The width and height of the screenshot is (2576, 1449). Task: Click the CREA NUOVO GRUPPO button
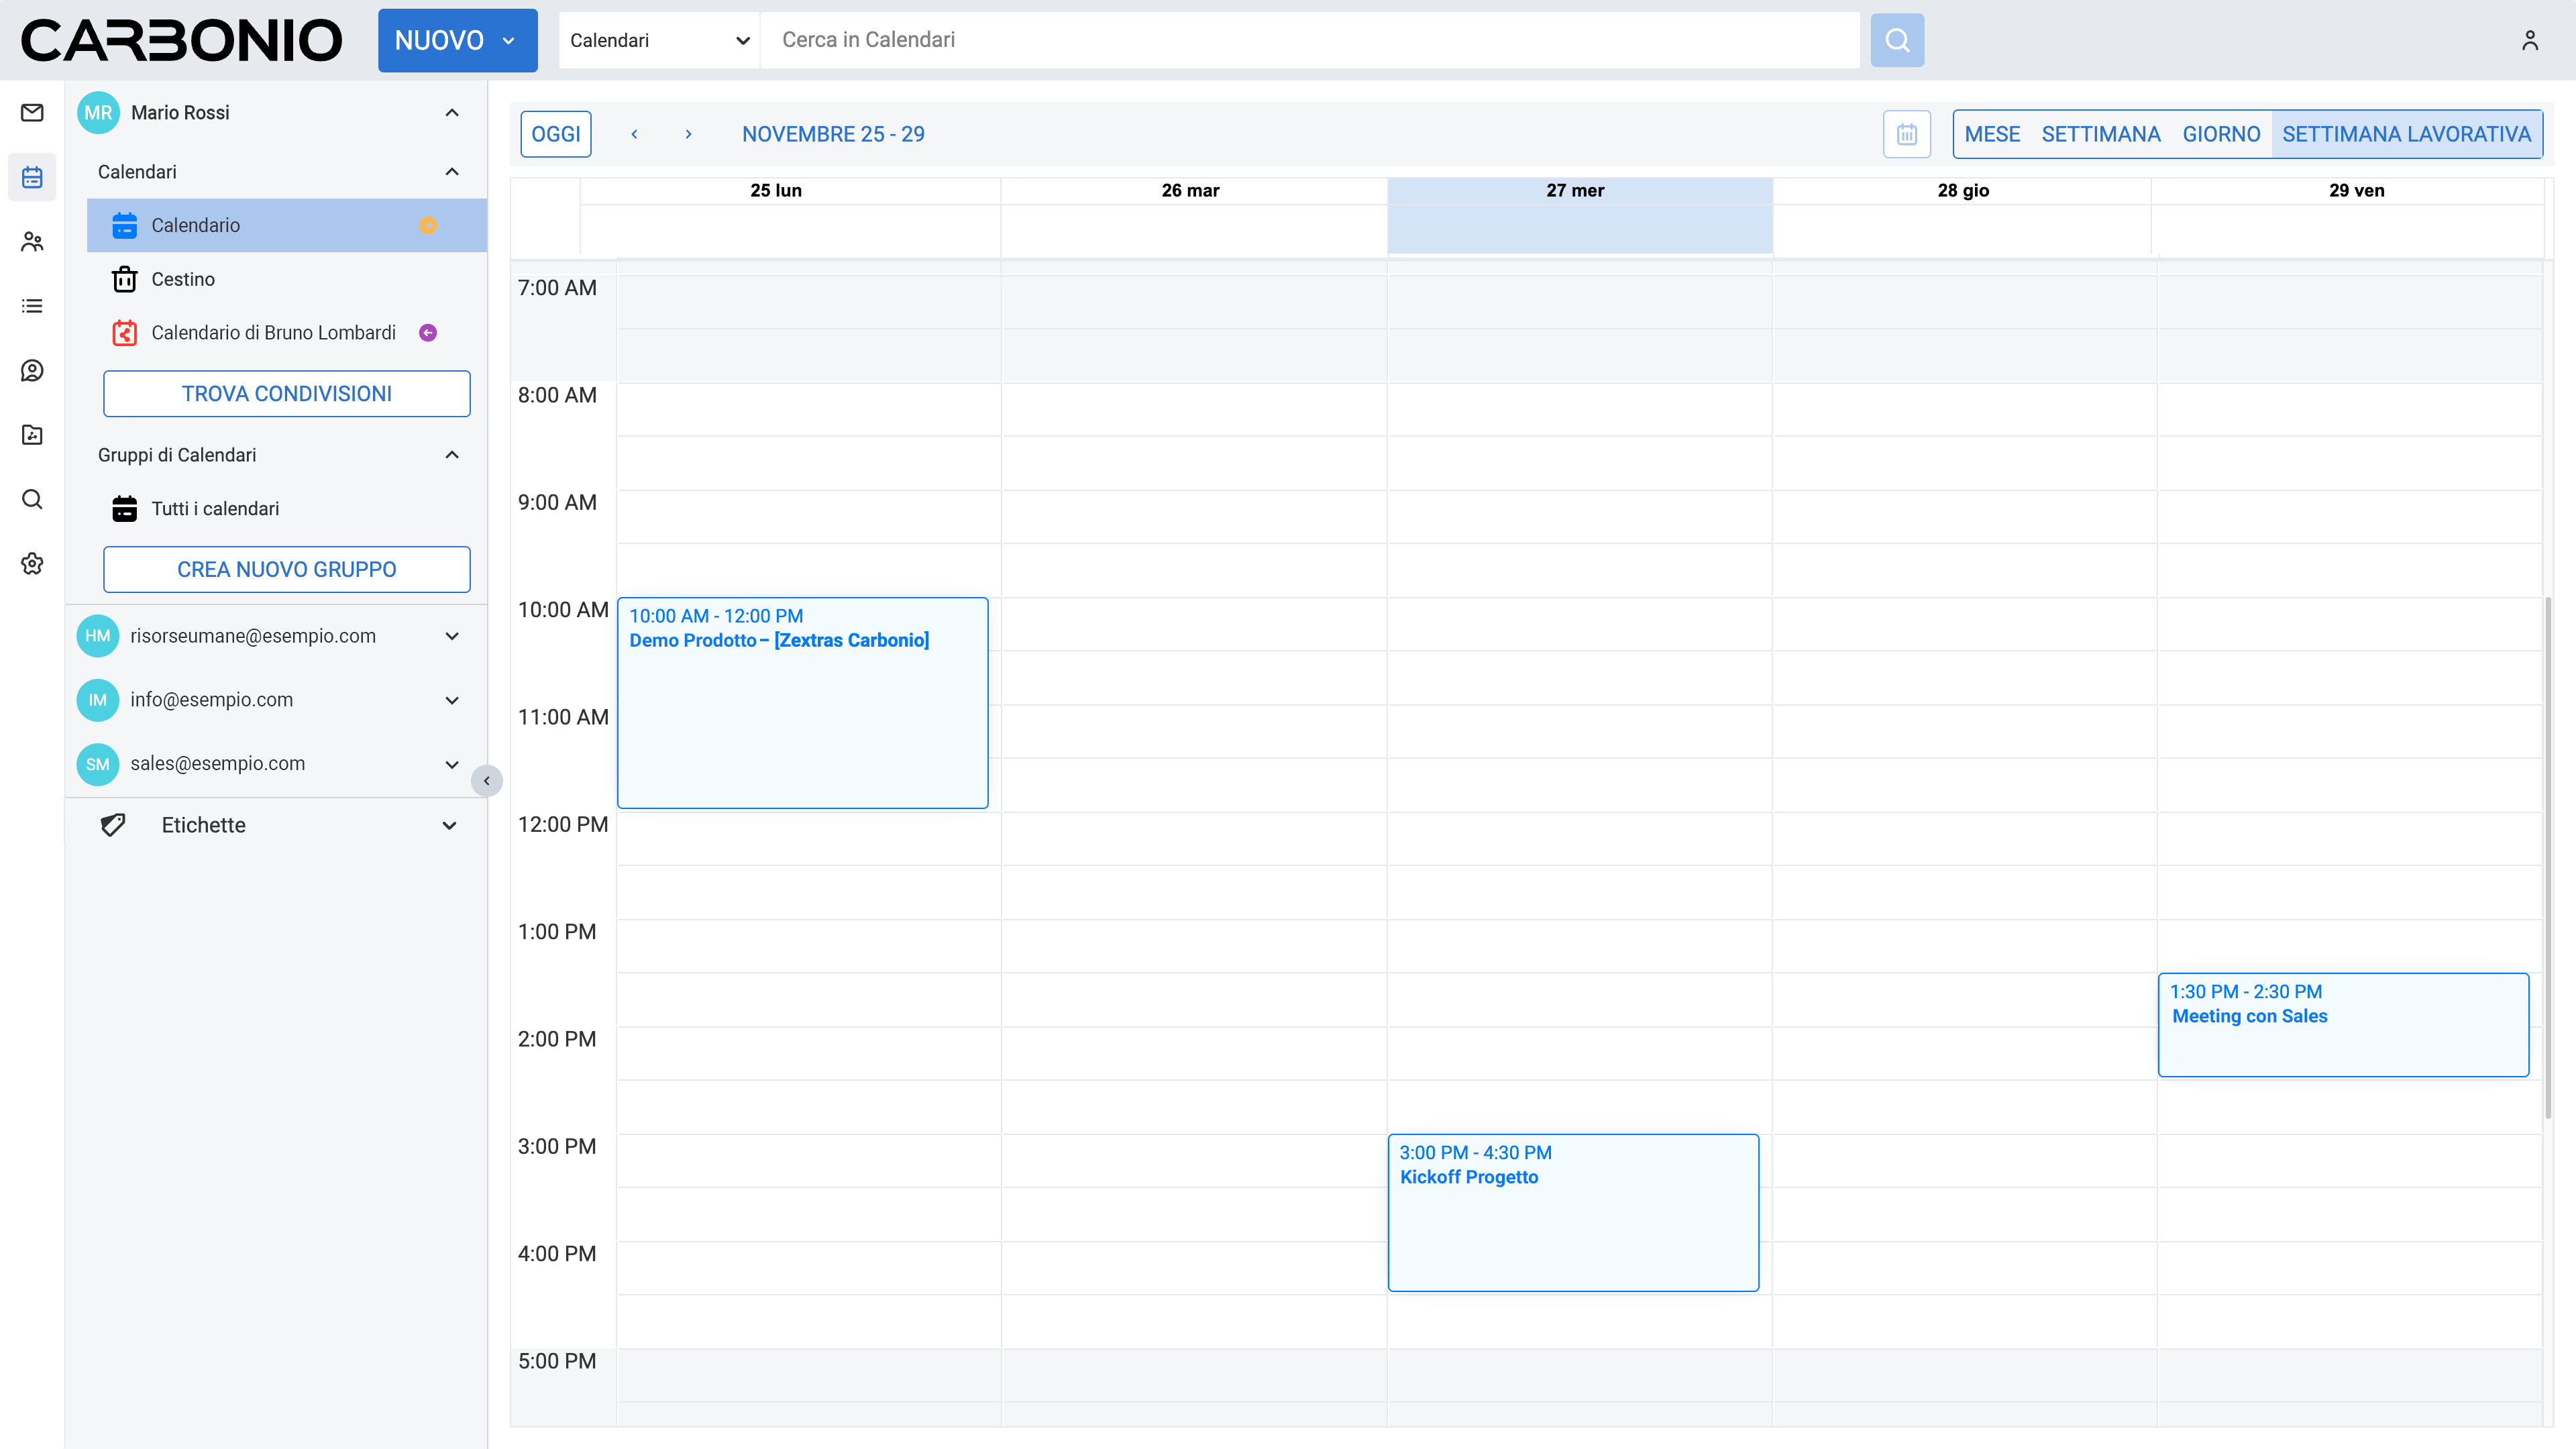coord(286,570)
